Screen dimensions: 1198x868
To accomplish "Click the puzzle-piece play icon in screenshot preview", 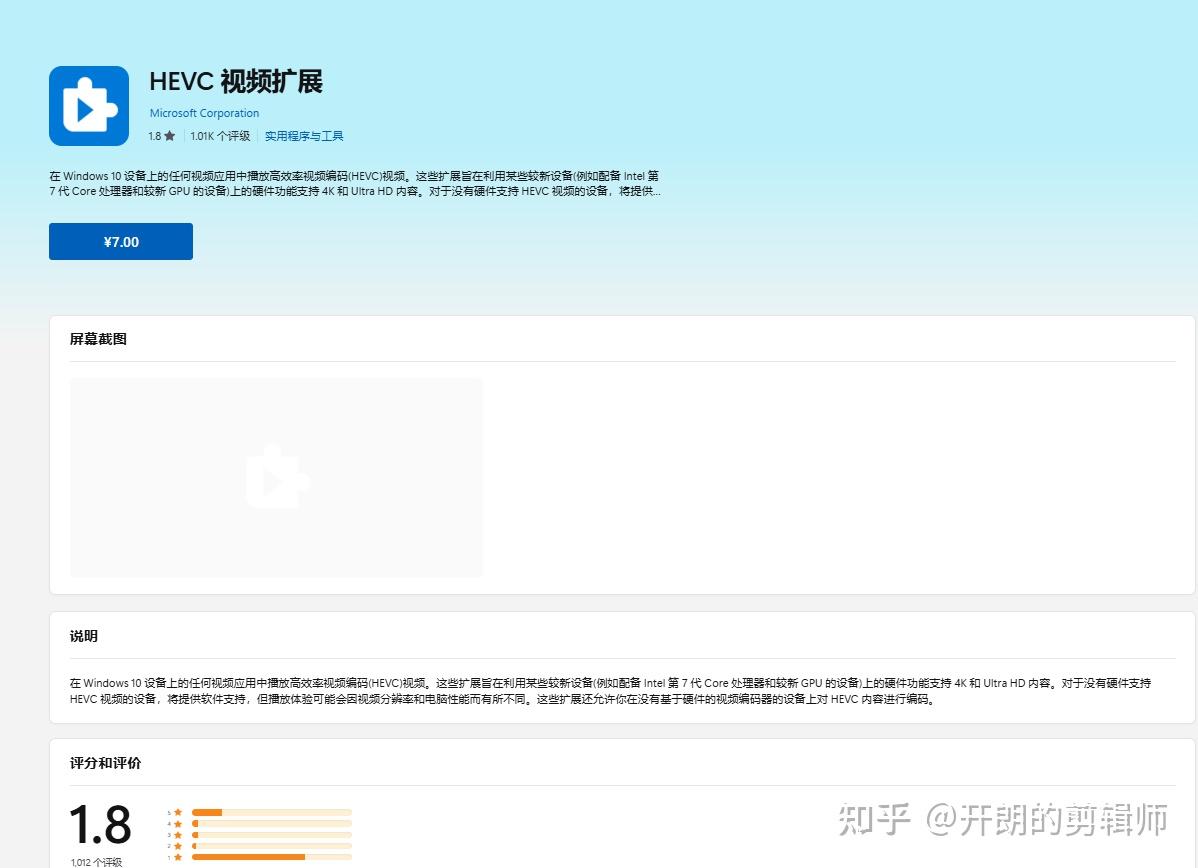I will (277, 477).
